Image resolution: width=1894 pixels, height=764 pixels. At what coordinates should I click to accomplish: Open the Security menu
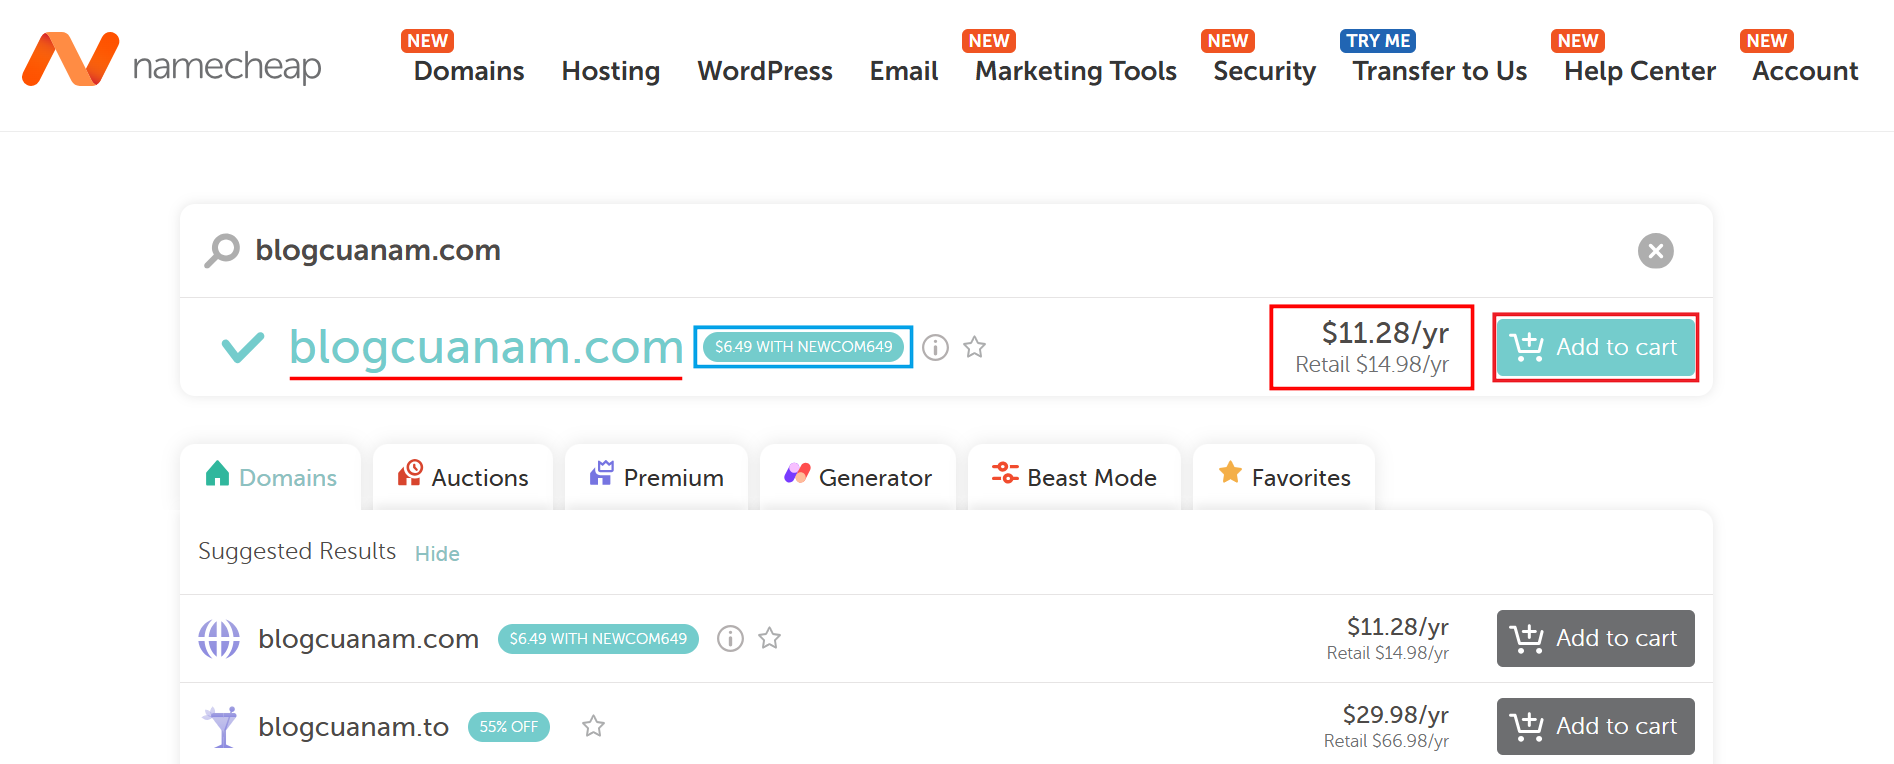coord(1265,71)
